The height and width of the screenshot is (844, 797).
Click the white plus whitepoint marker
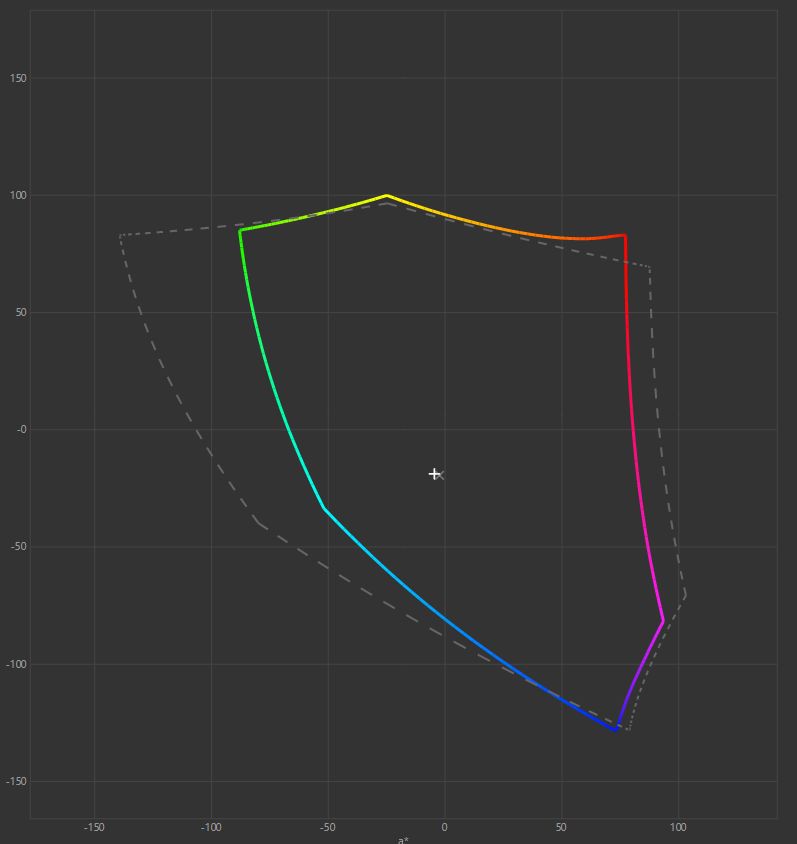click(x=434, y=474)
